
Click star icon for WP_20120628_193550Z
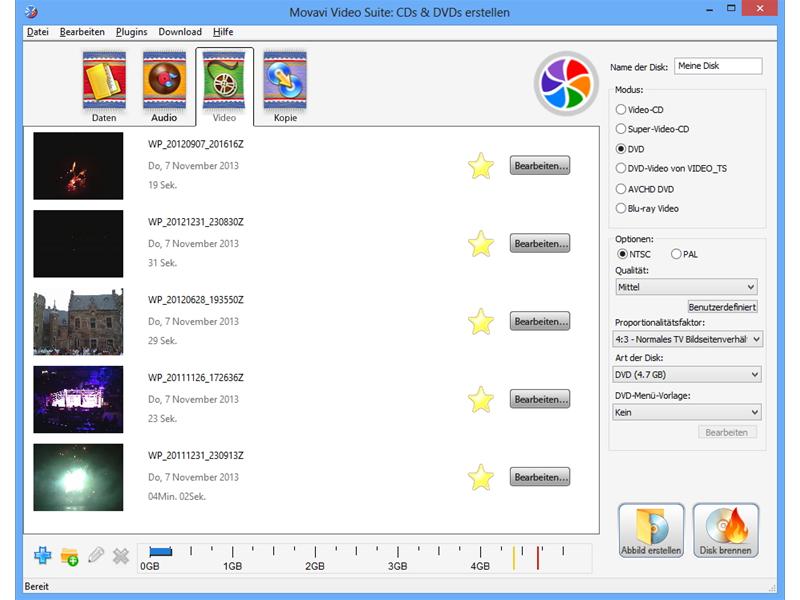tap(481, 322)
